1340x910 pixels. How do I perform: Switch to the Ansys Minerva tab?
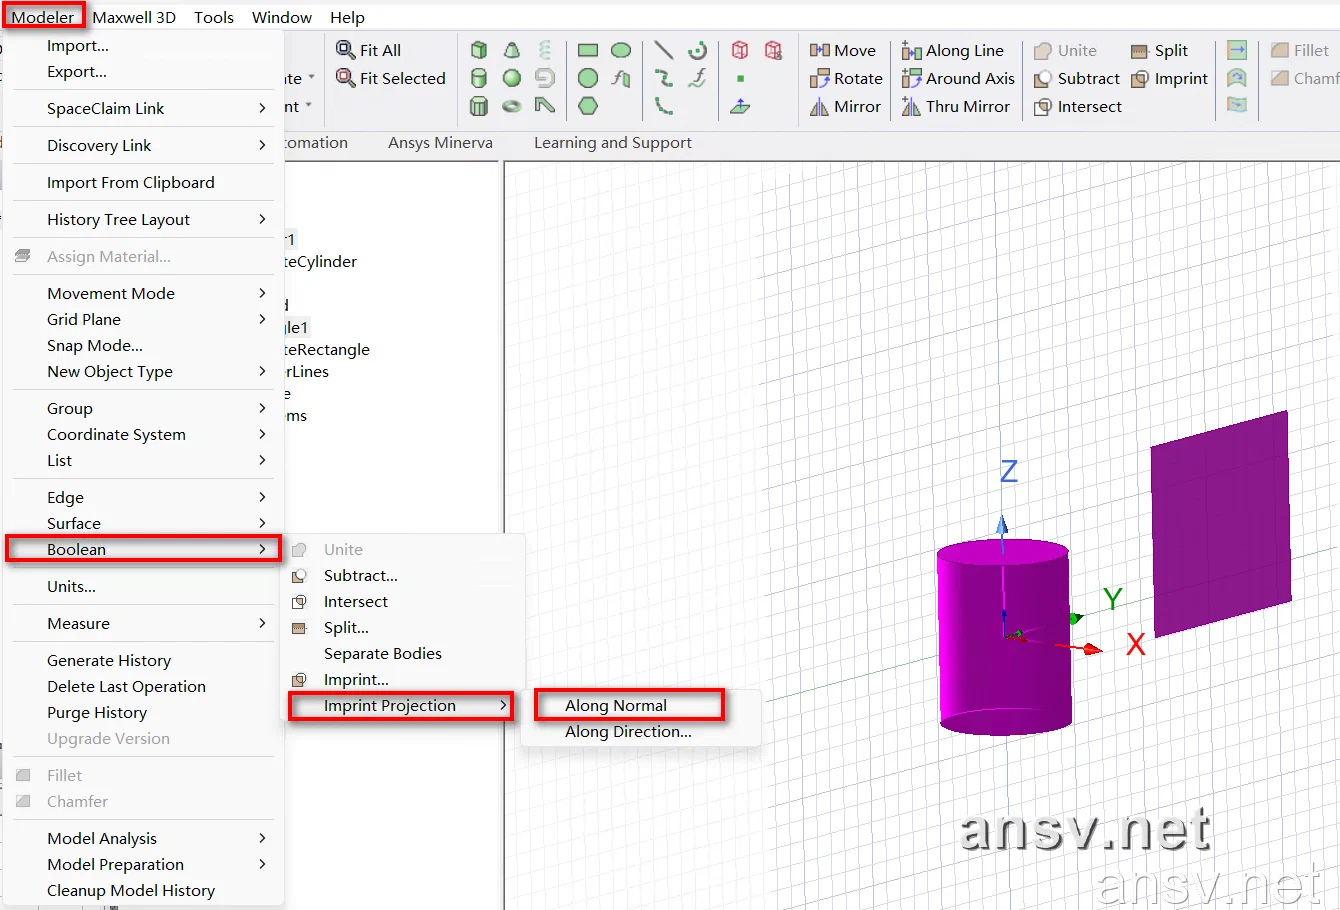click(x=440, y=142)
